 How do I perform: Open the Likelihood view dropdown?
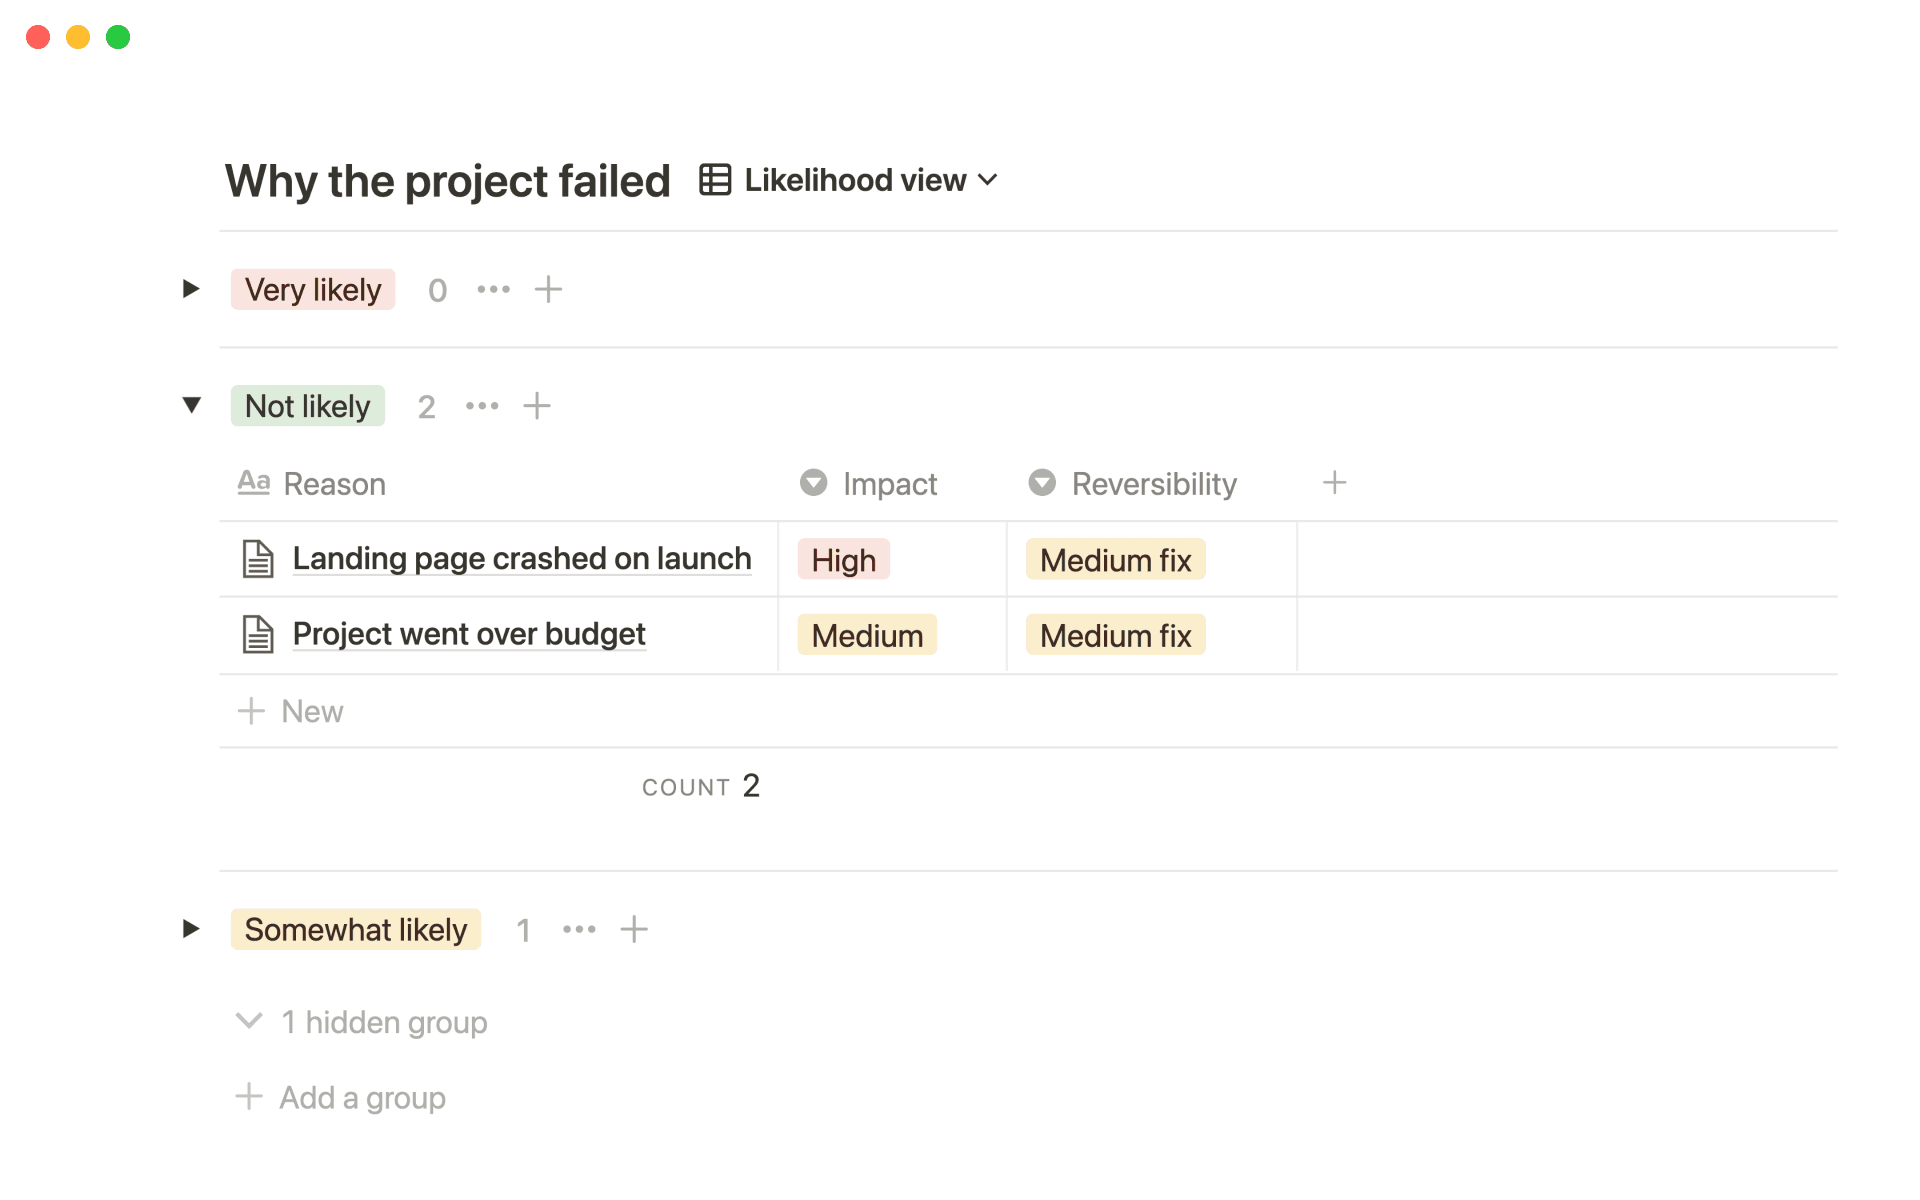tap(988, 180)
